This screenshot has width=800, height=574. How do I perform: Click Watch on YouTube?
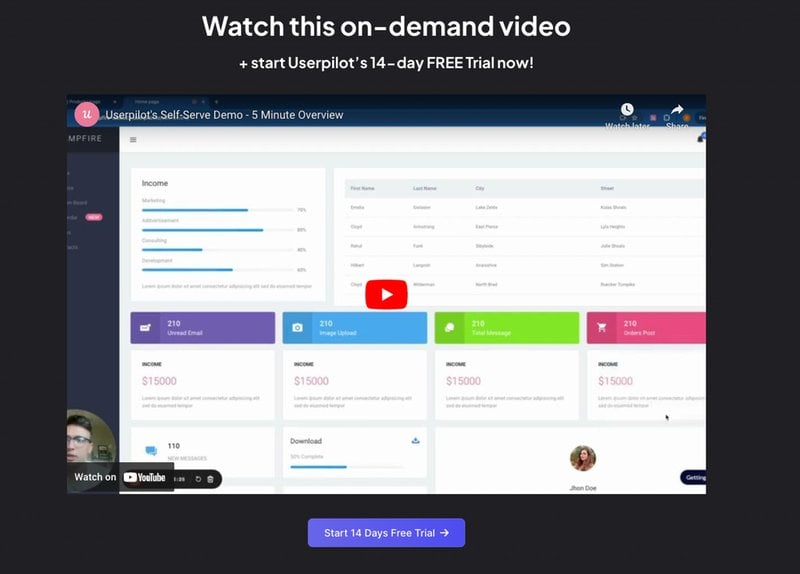[x=120, y=477]
